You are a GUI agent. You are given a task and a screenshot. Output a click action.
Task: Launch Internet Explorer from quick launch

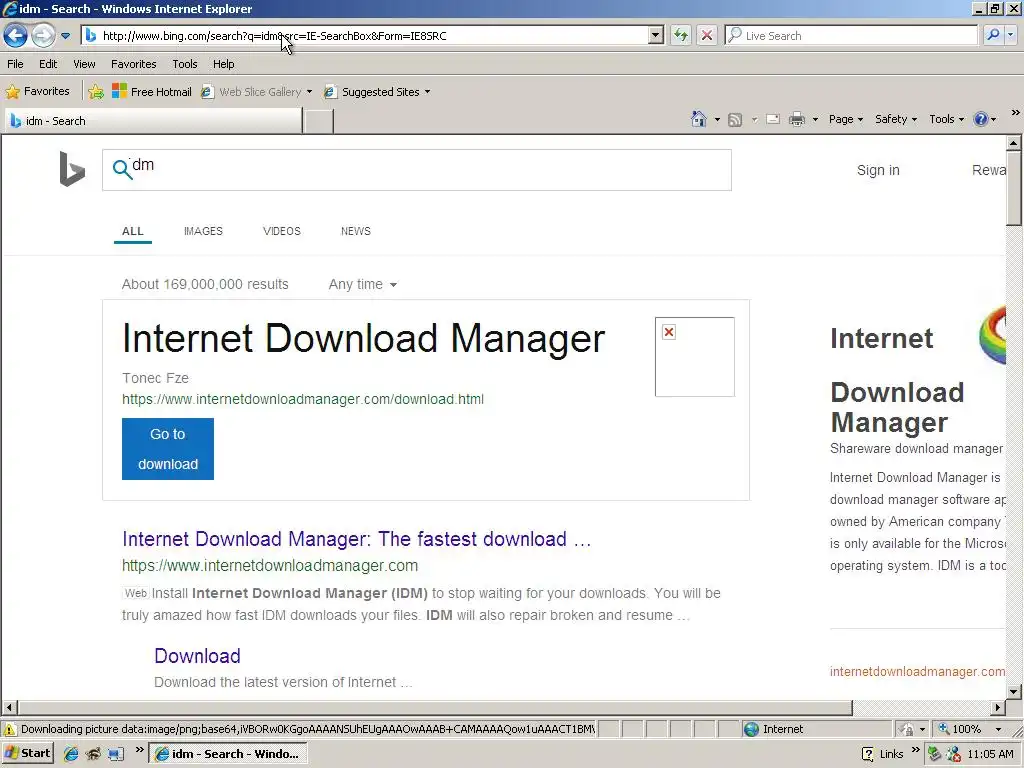(71, 754)
